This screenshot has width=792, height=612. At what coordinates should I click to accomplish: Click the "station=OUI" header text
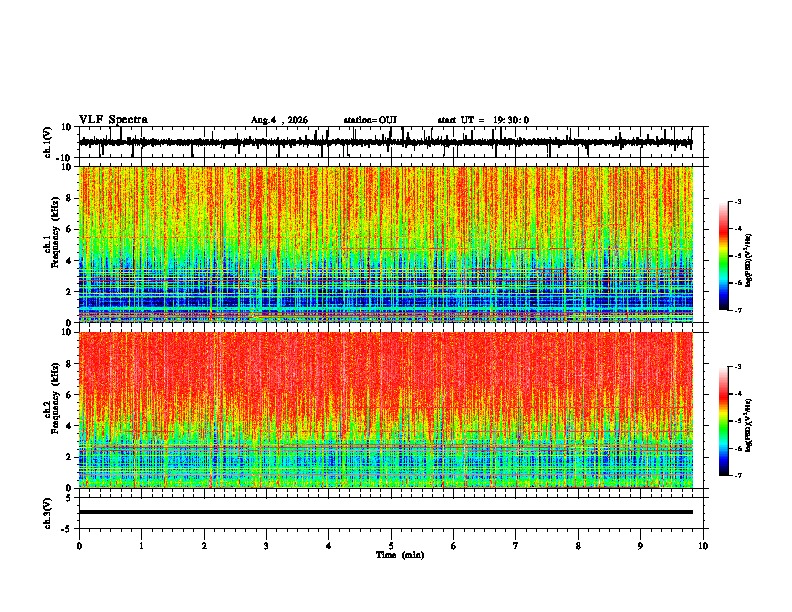click(x=370, y=120)
